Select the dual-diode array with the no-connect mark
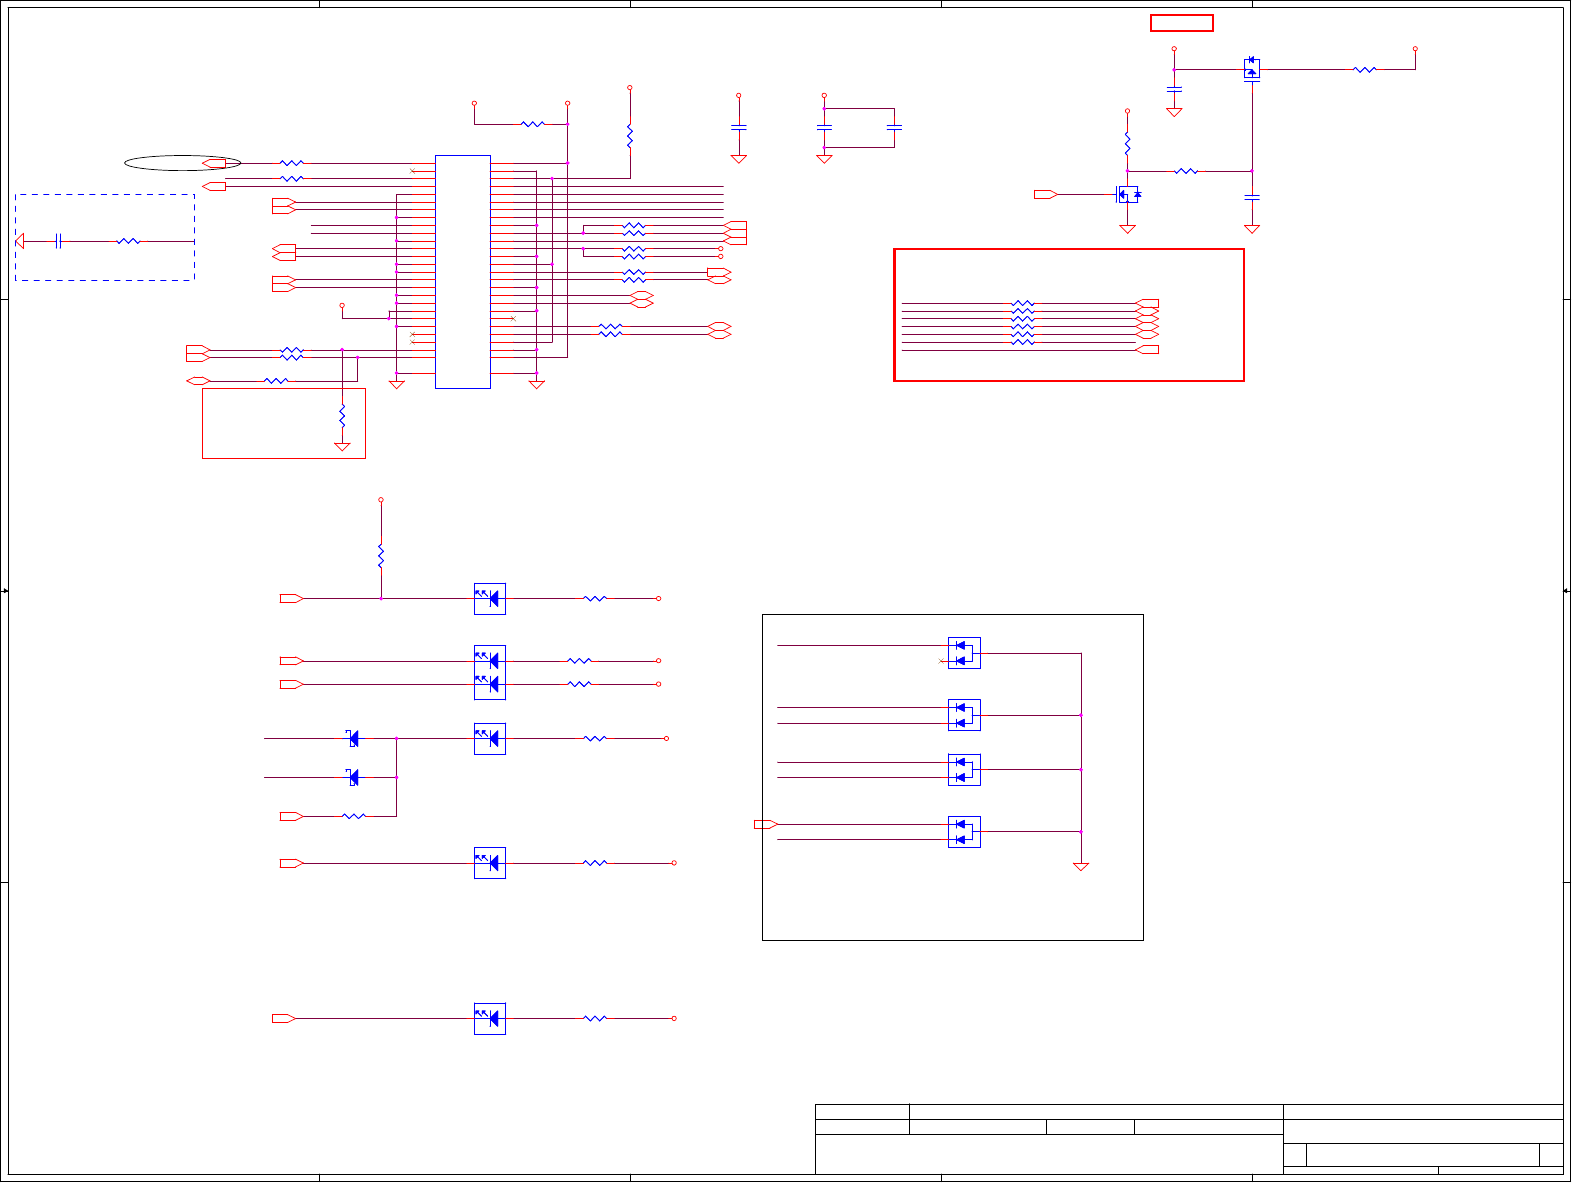 point(964,653)
